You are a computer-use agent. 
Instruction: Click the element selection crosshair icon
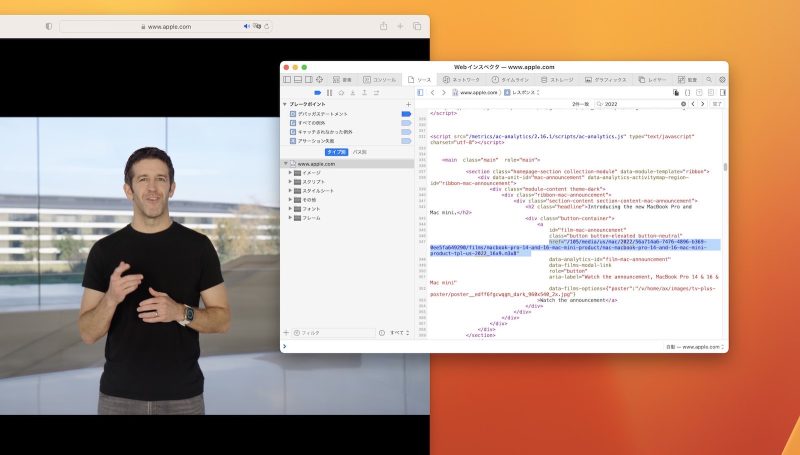320,79
